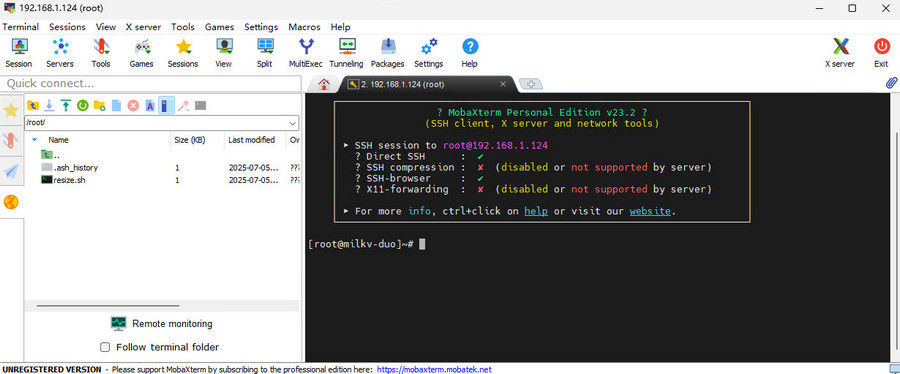This screenshot has height=374, width=900.
Task: Open the Sessions menu
Action: (67, 27)
